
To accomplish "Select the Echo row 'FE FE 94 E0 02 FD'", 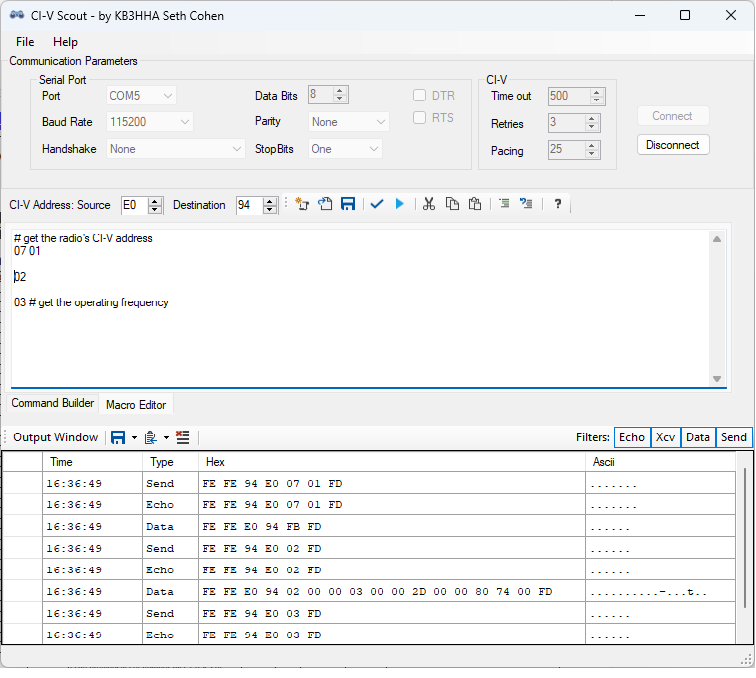I will [369, 570].
